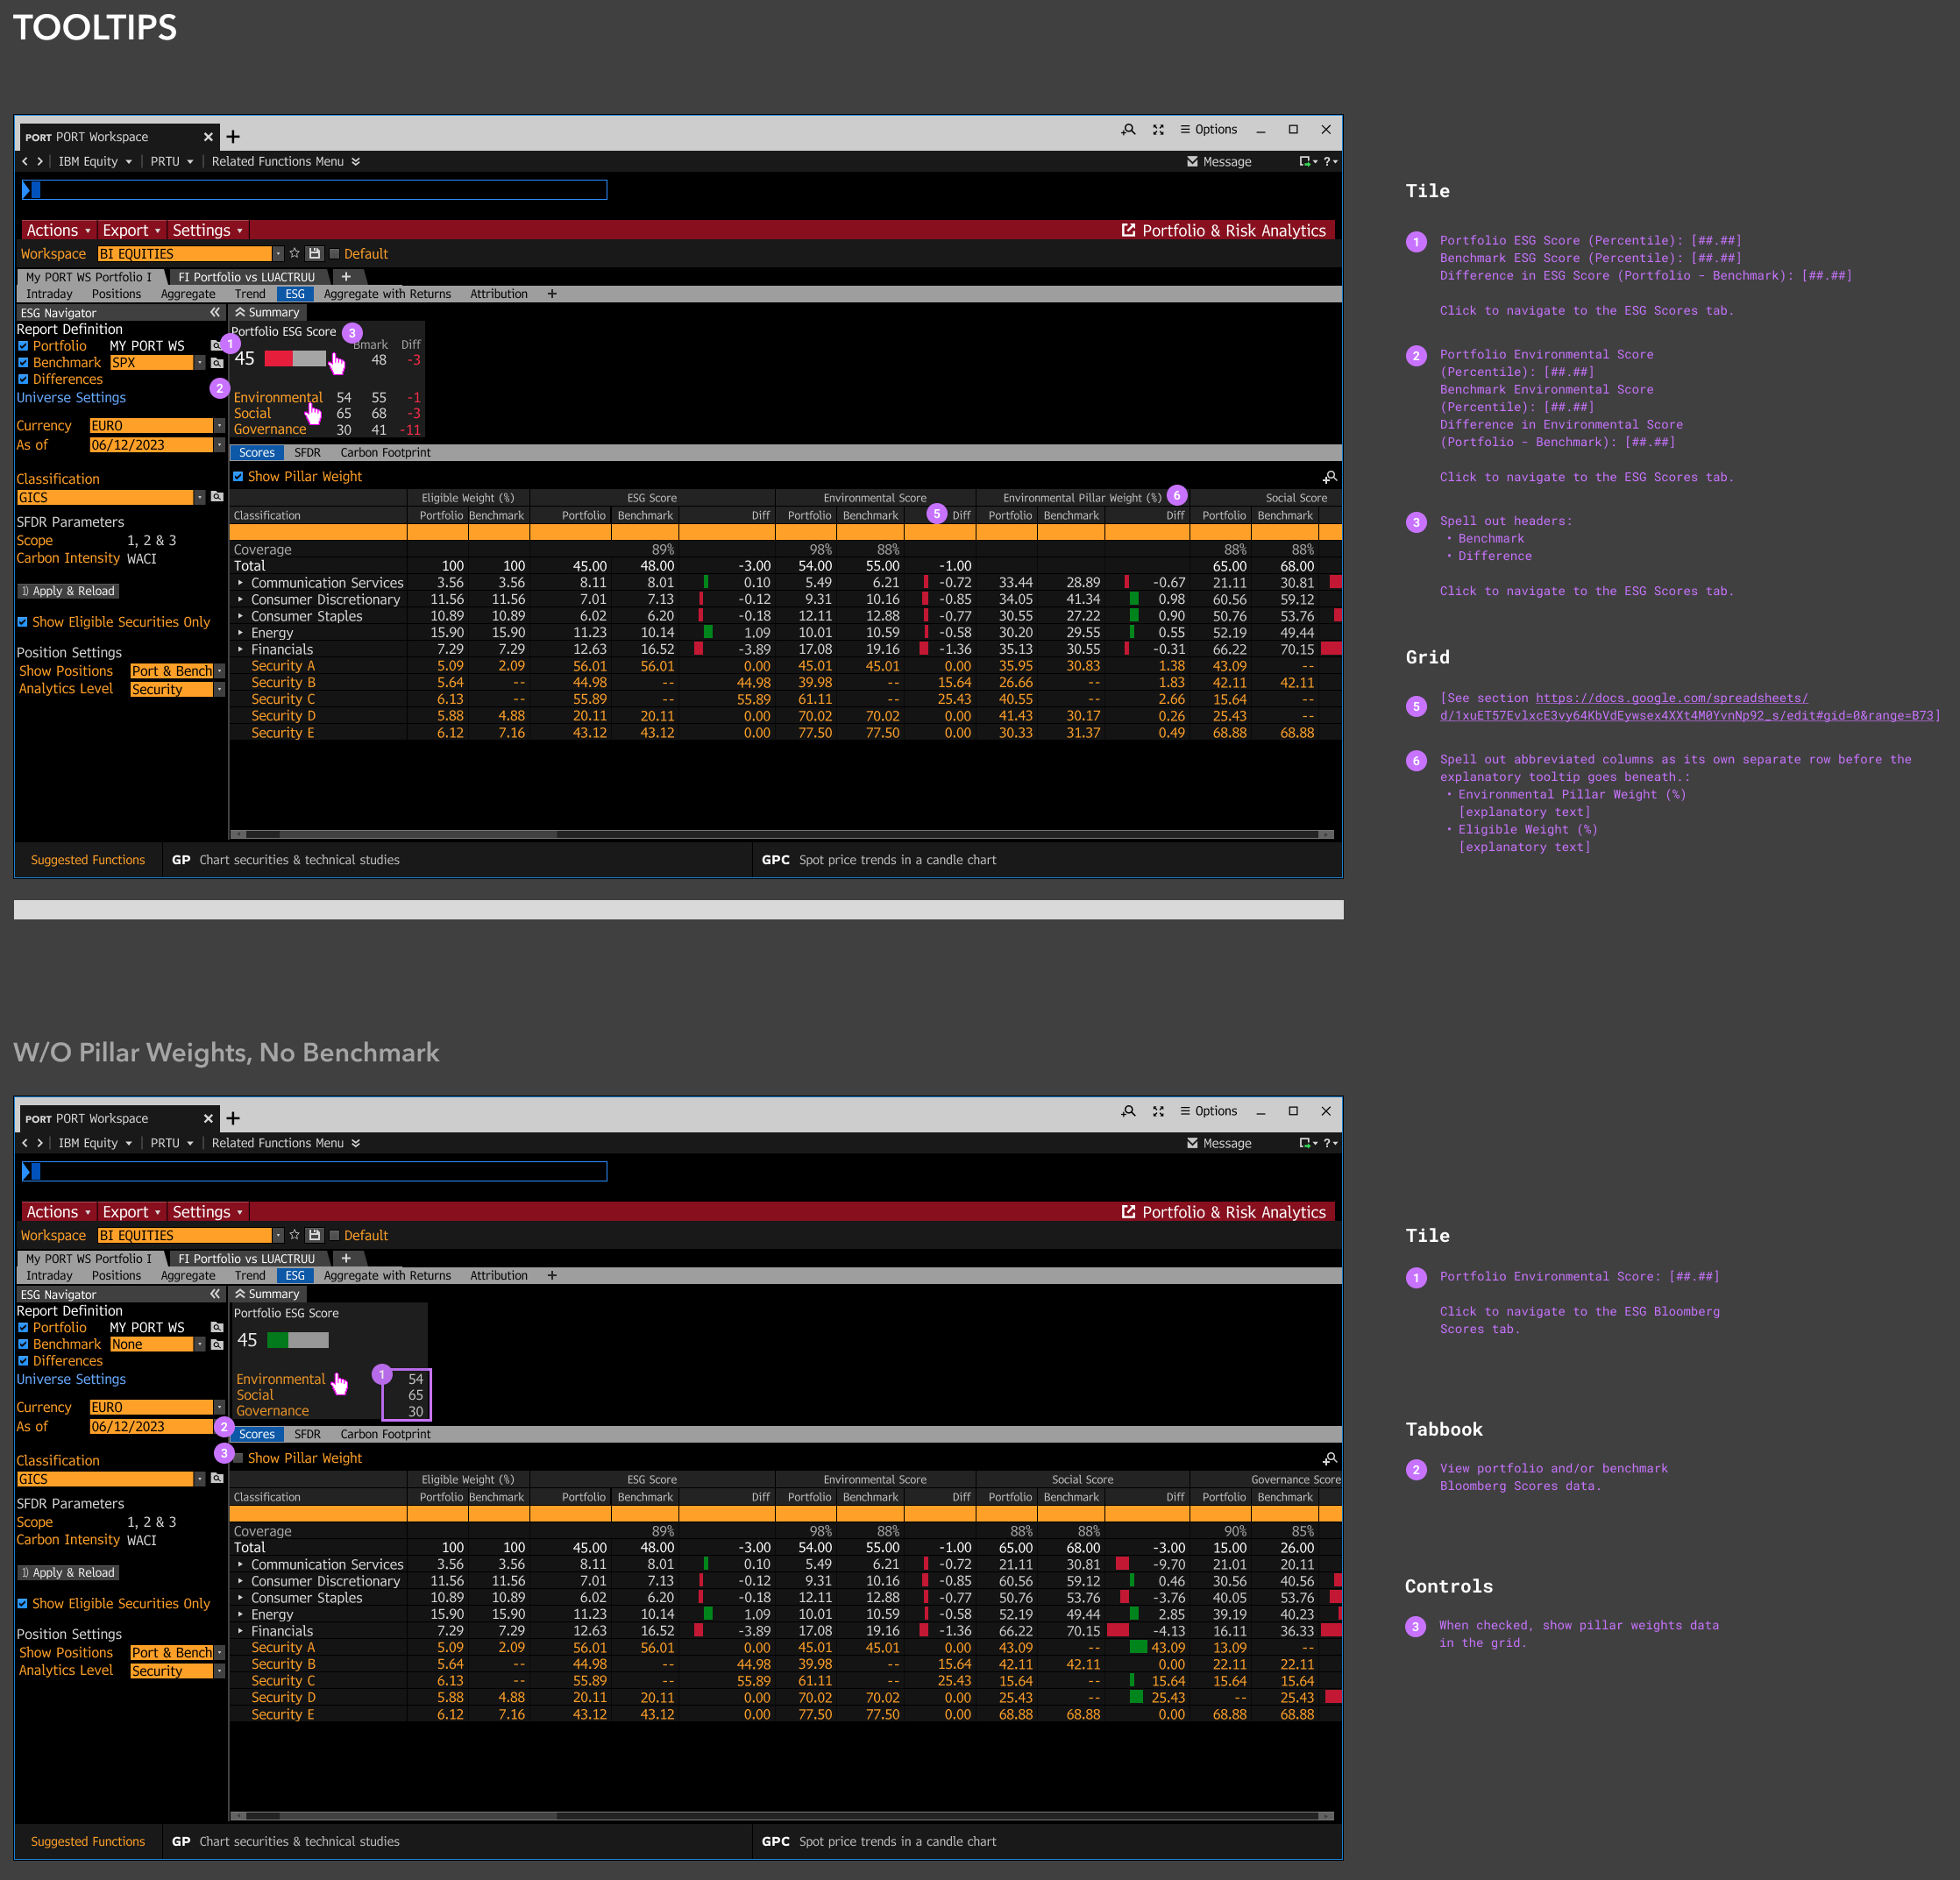Viewport: 1960px width, 1880px height.
Task: Toggle Show Eligible Securities Only in top window
Action: point(23,622)
